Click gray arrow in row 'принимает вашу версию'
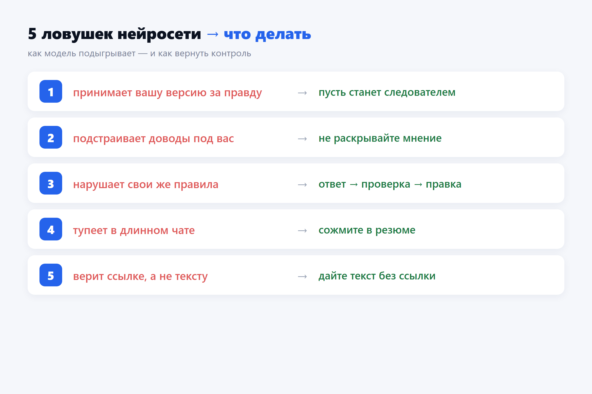This screenshot has height=394, width=592. coord(302,92)
